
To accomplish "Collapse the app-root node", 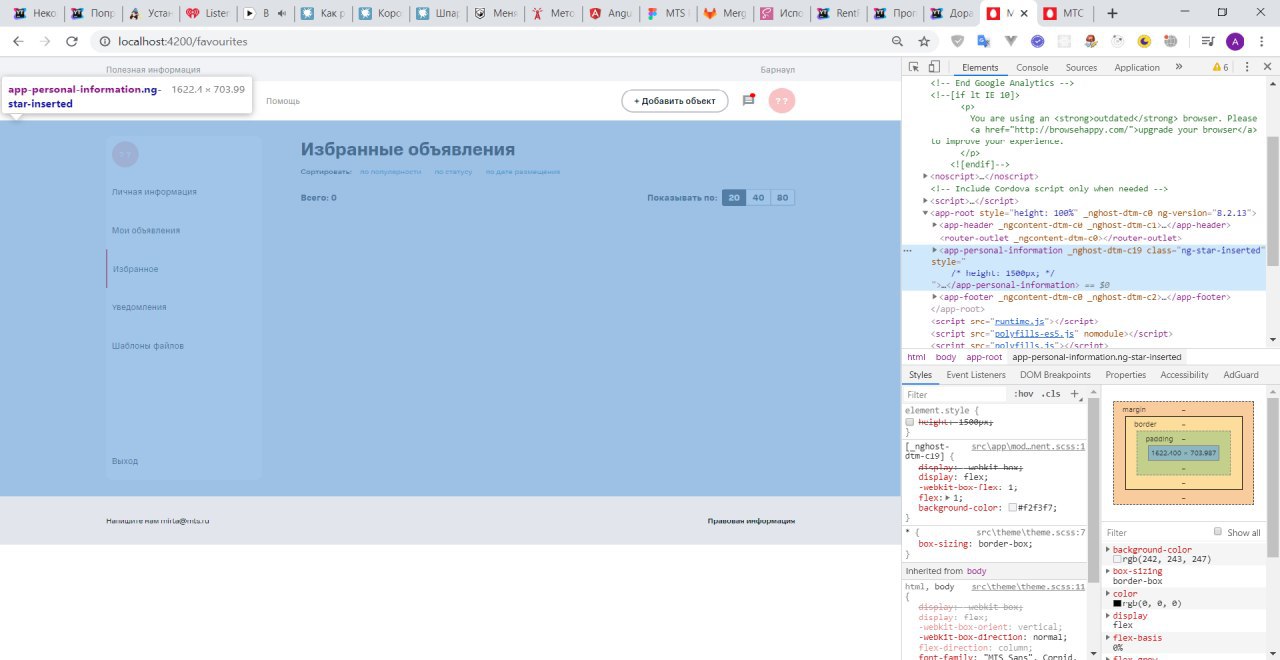I will pyautogui.click(x=925, y=213).
